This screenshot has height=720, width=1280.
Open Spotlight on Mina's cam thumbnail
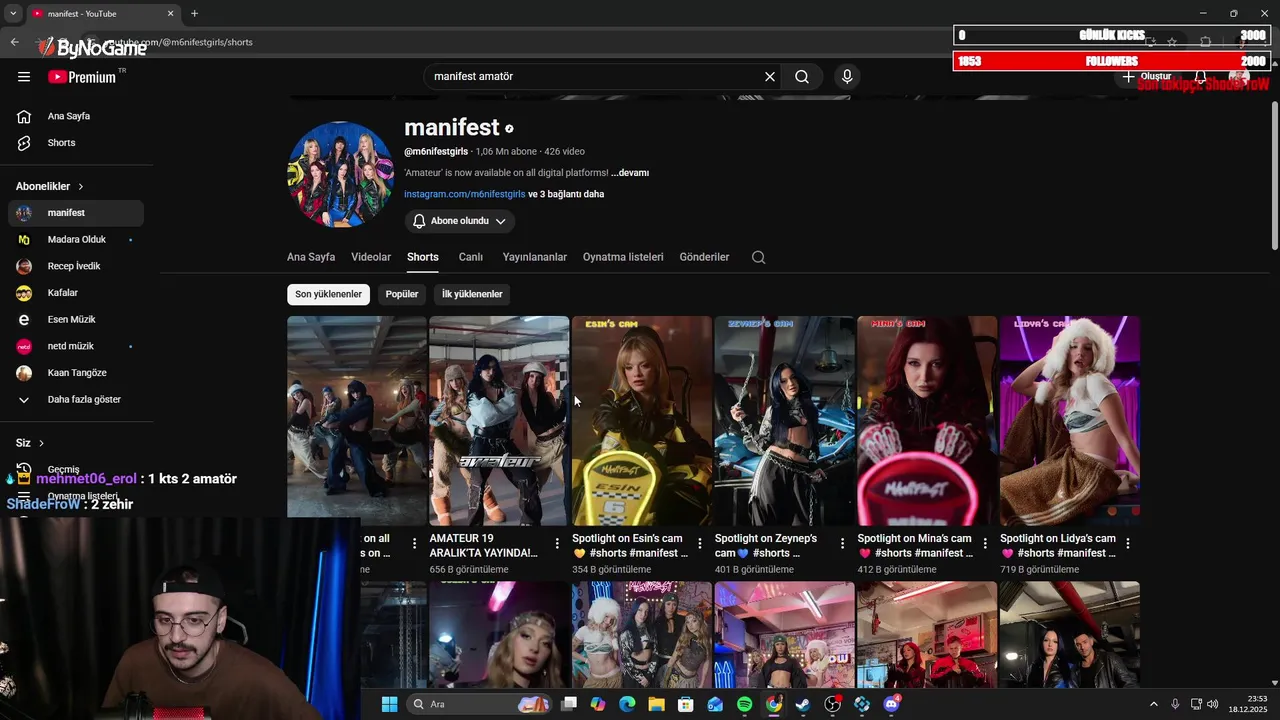pos(927,421)
